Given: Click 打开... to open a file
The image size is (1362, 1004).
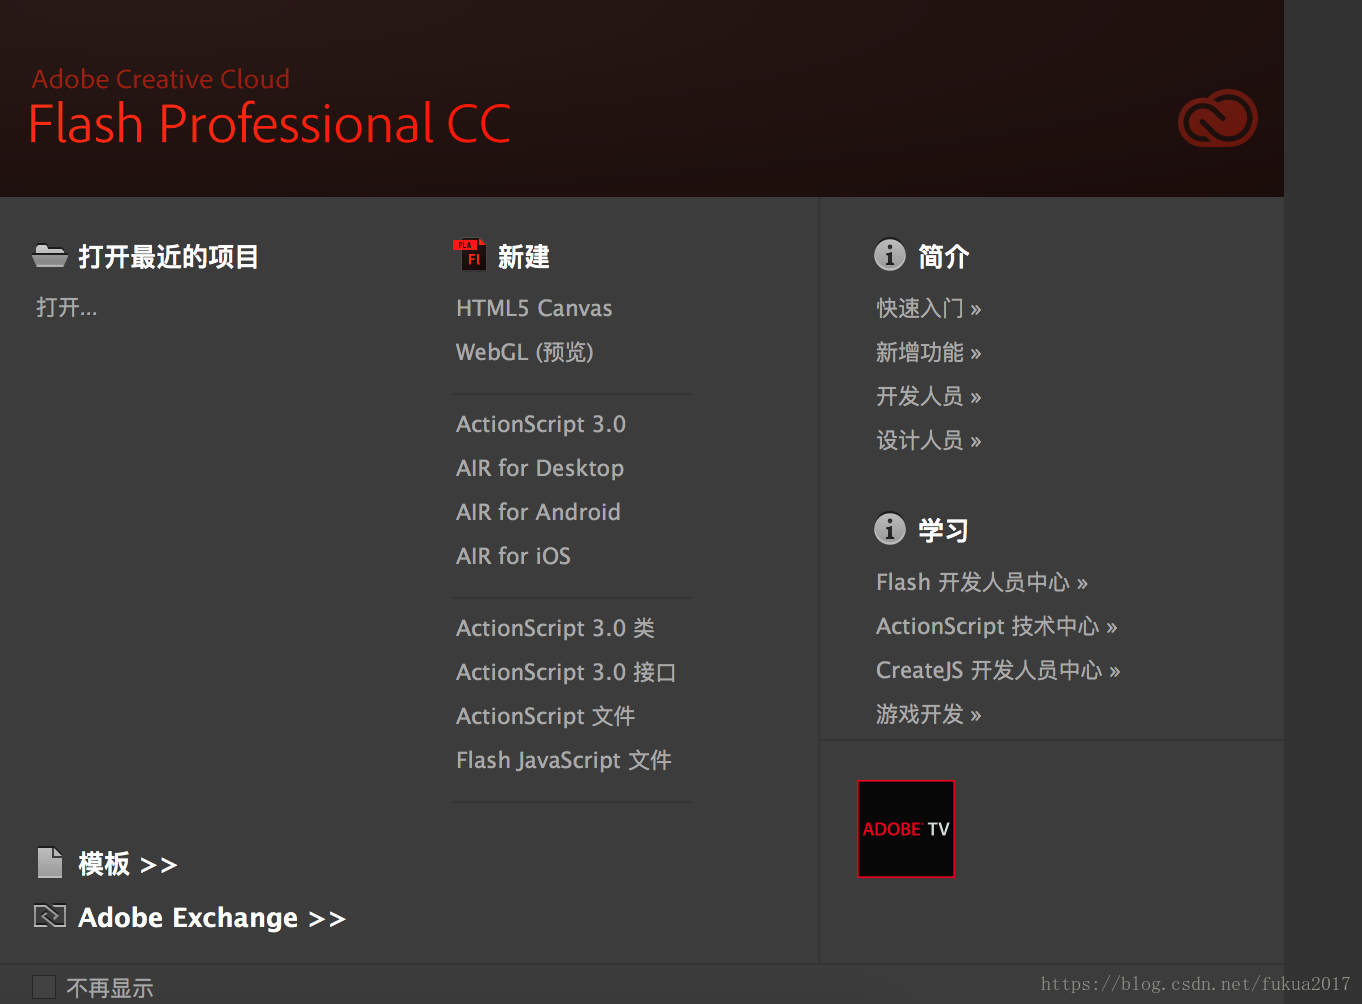Looking at the screenshot, I should [x=67, y=307].
